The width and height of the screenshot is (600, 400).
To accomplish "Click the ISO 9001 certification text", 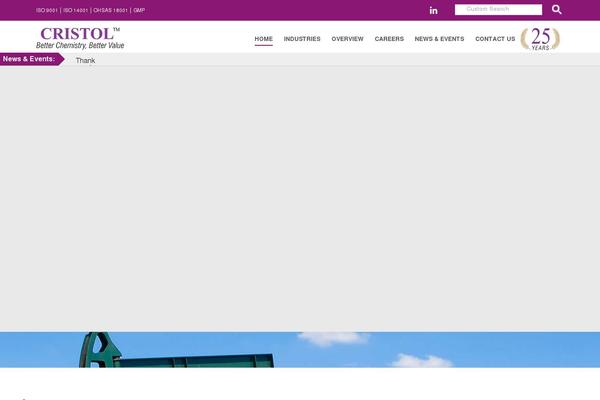I will (x=47, y=10).
